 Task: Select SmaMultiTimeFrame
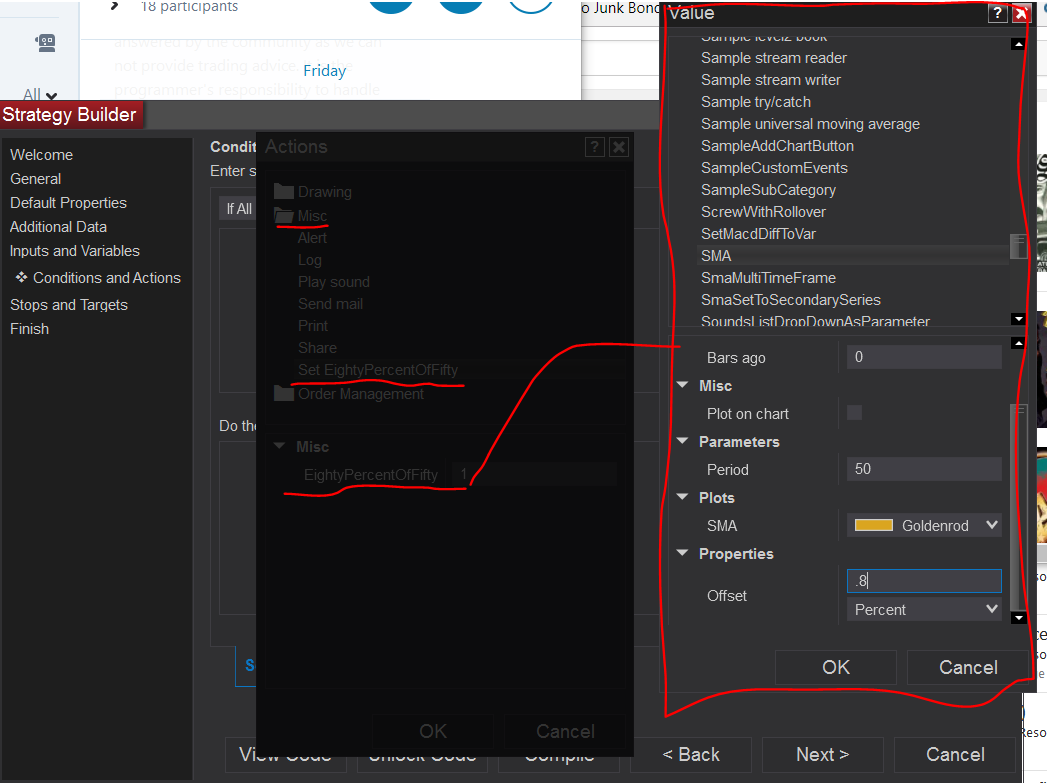coord(768,278)
